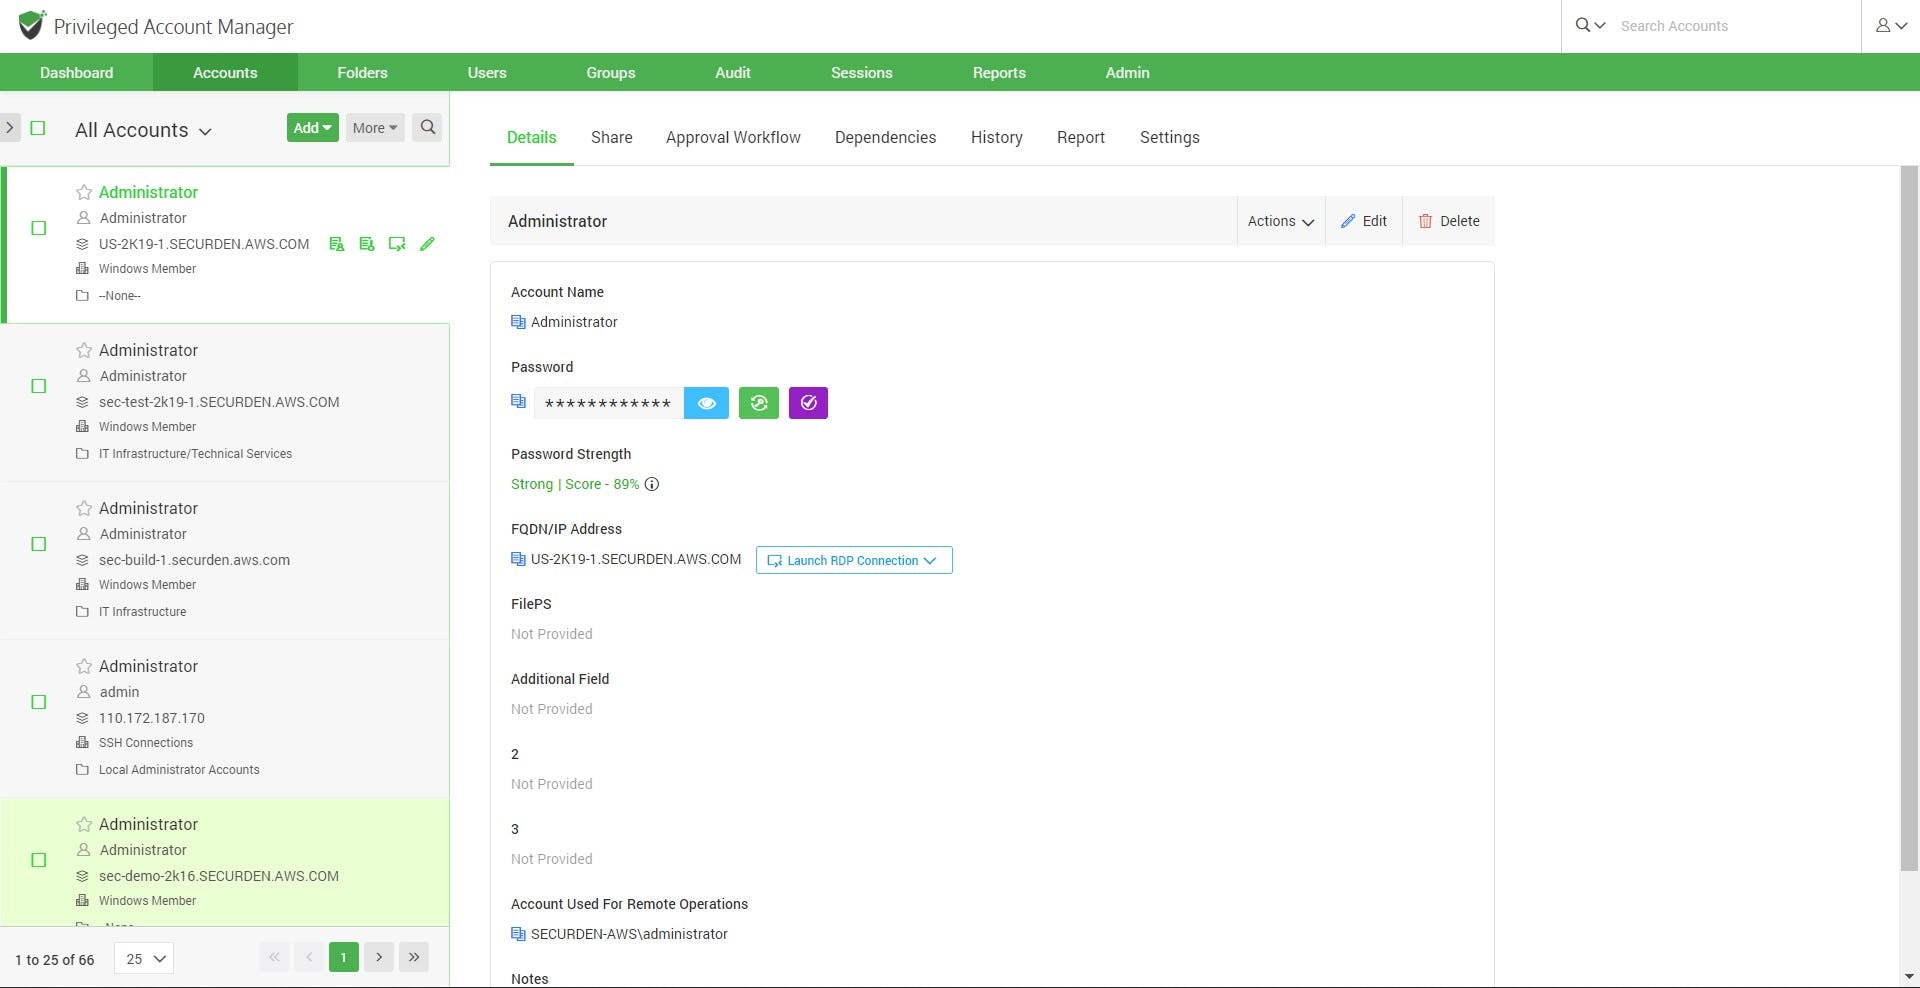Tick the select-all accounts checkbox
This screenshot has height=988, width=1920.
pos(38,128)
